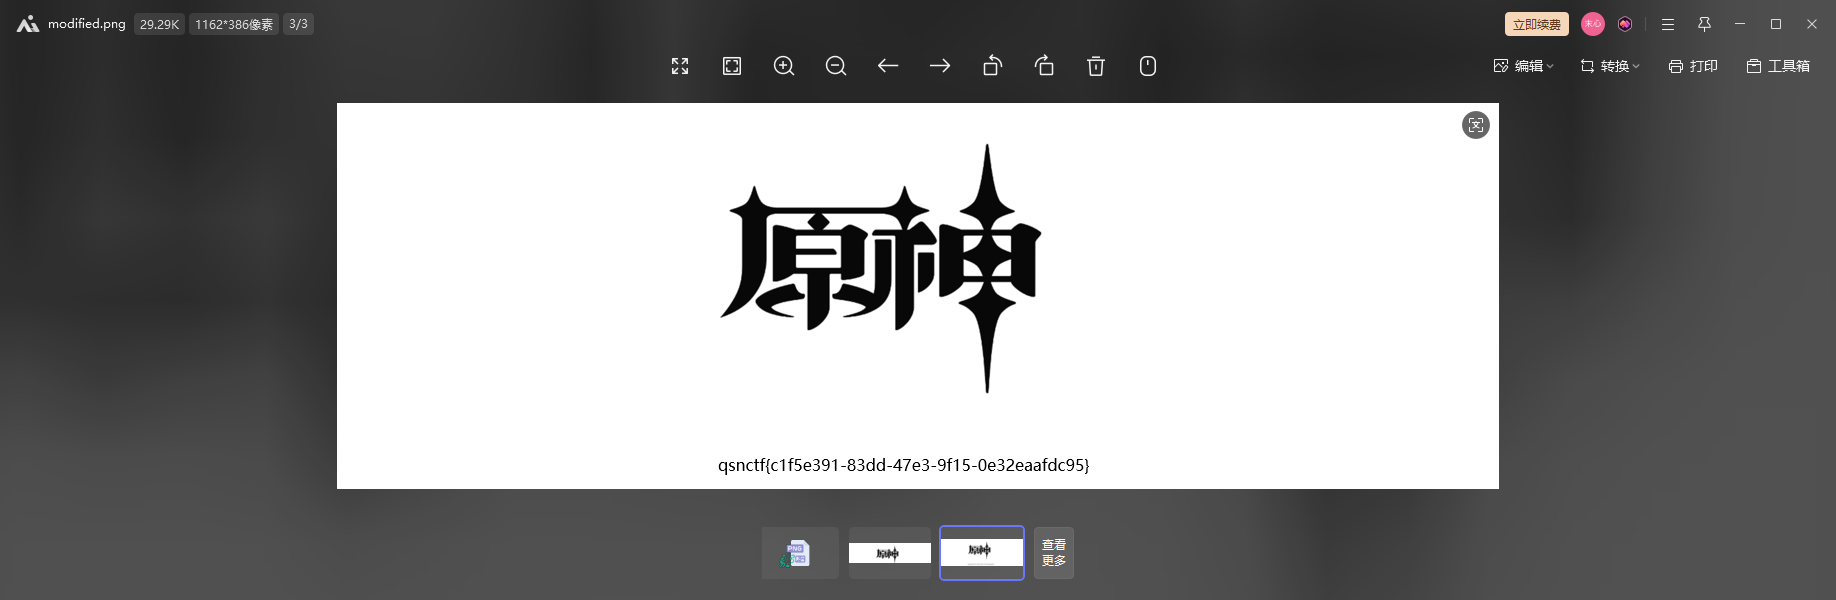The image size is (1836, 600).
Task: Close the image viewer window
Action: click(1812, 24)
